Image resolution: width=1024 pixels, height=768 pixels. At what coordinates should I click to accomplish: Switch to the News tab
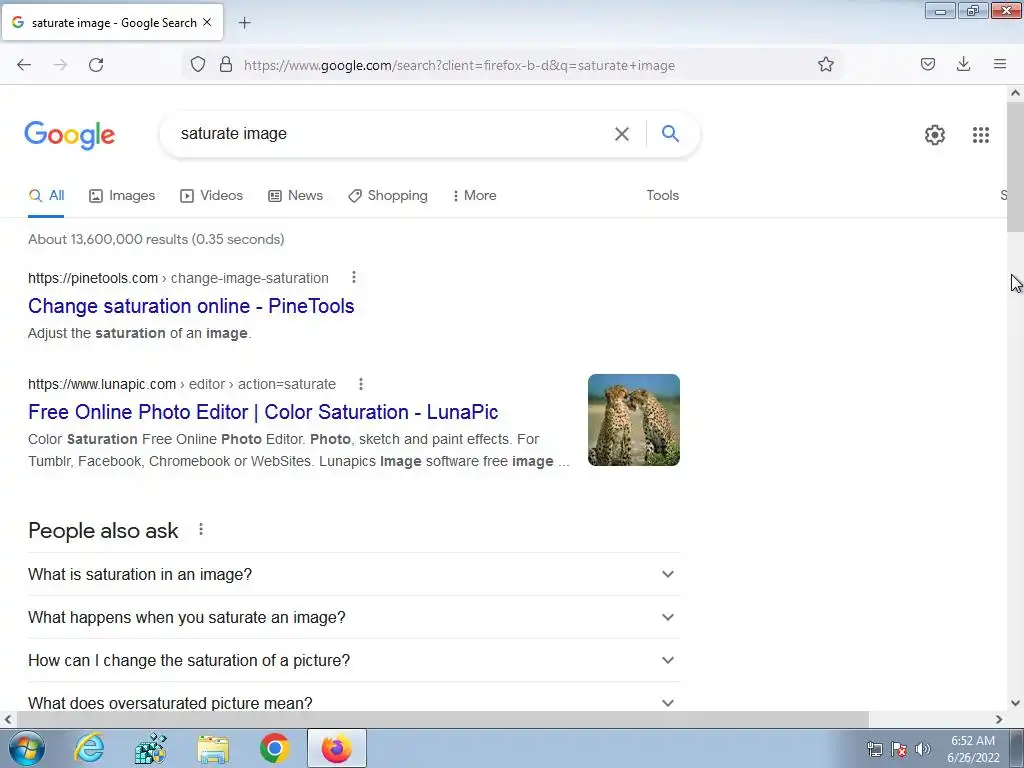pyautogui.click(x=295, y=195)
